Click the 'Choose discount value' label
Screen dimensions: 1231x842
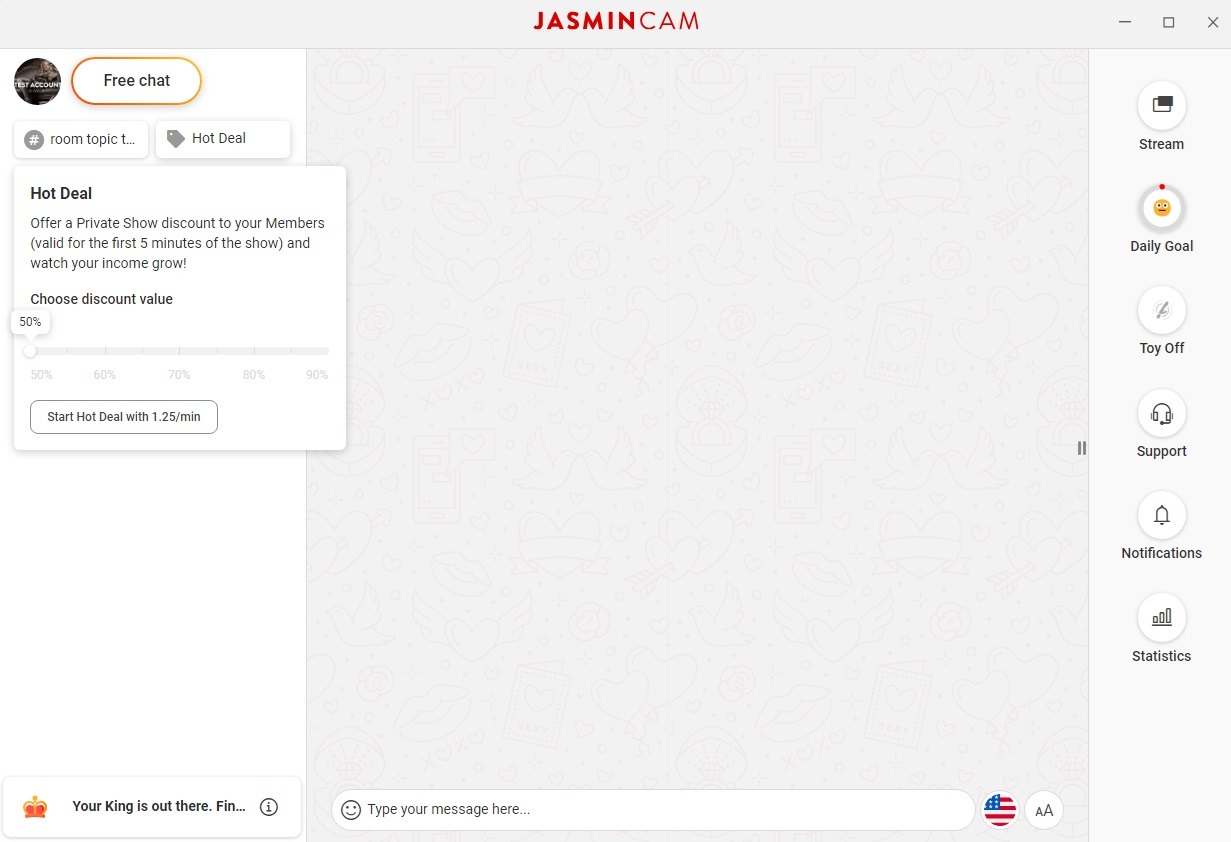[x=101, y=299]
